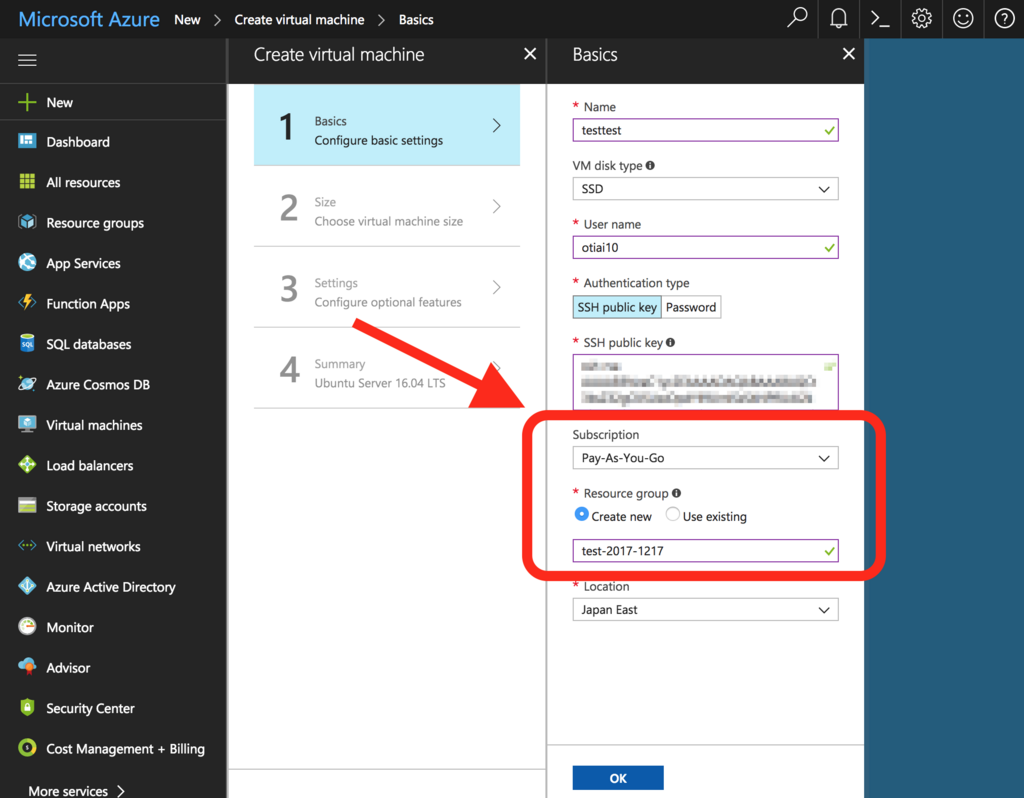Choose SSH public key authentication
The image size is (1024, 798).
pyautogui.click(x=616, y=307)
